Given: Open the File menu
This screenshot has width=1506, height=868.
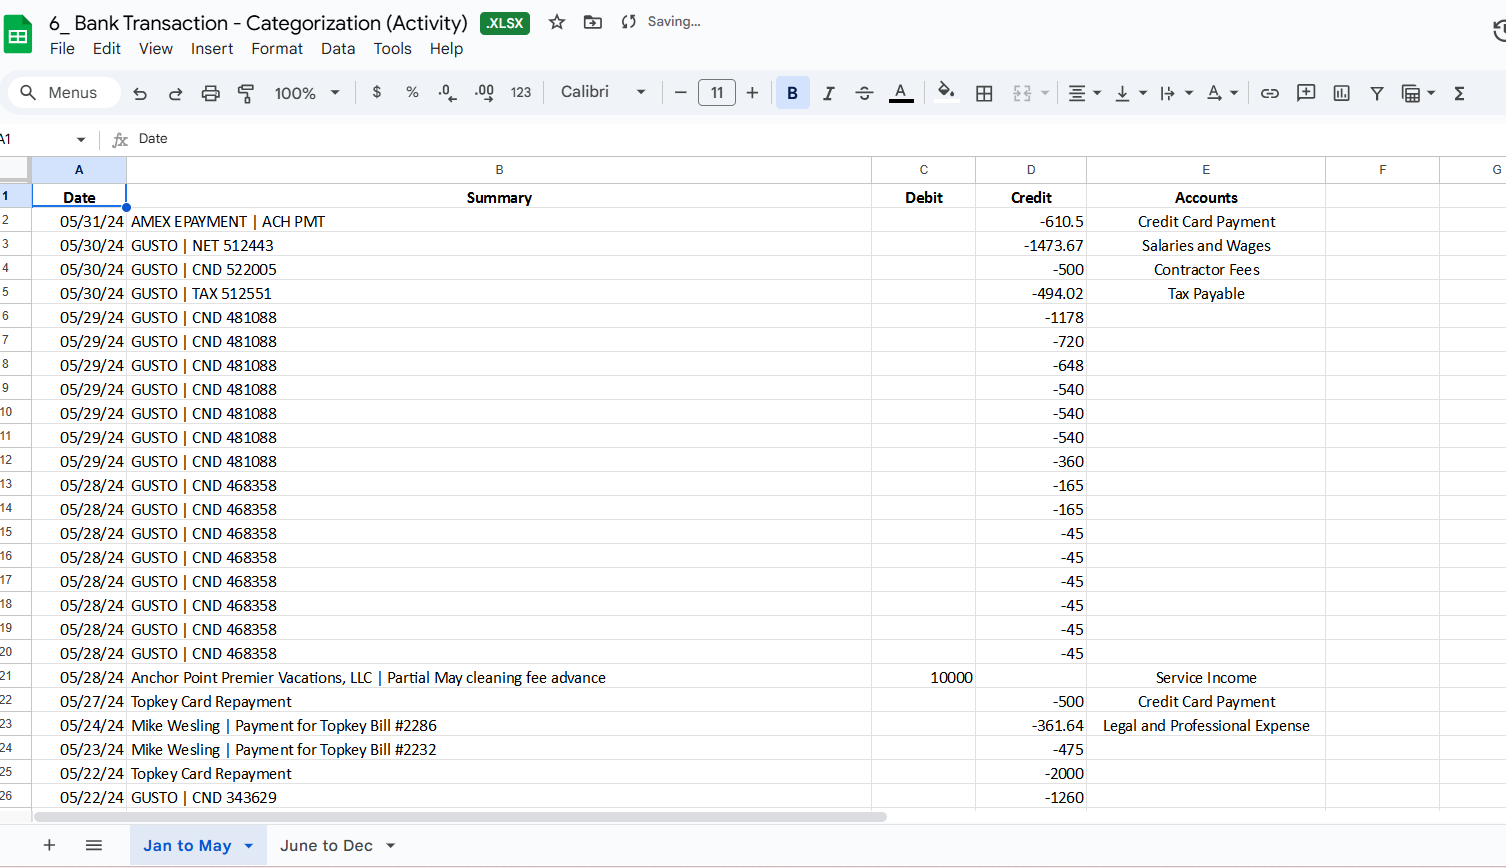Looking at the screenshot, I should coord(62,48).
